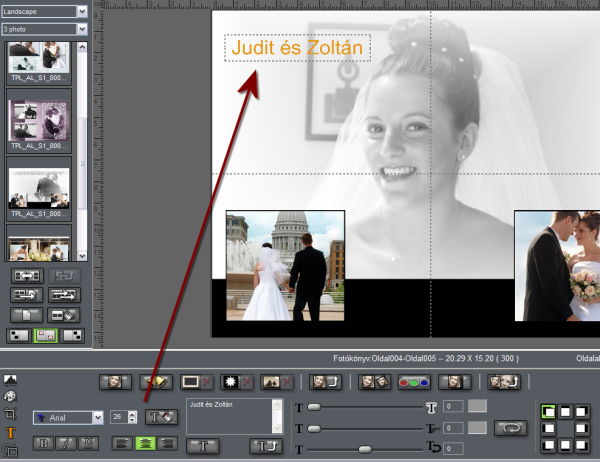Click the double portrait with up-arrow button
Screen dimensions: 600x462
pyautogui.click(x=504, y=382)
